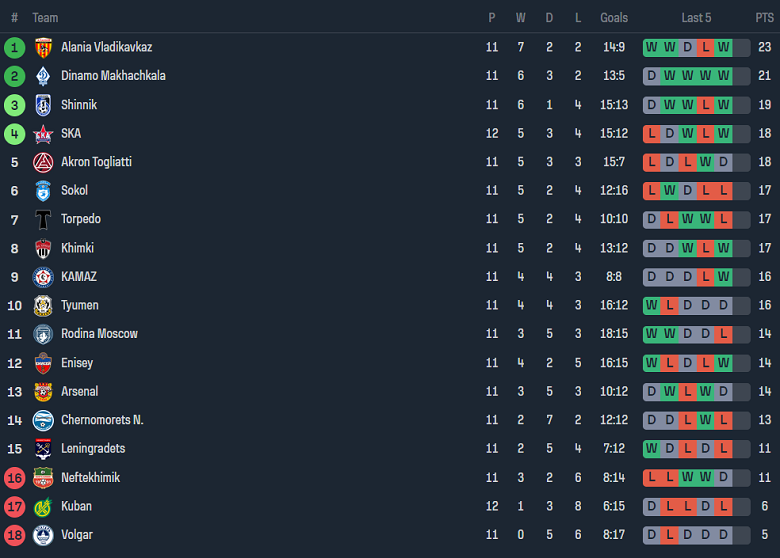Click the Shinnik club crest

[43, 105]
